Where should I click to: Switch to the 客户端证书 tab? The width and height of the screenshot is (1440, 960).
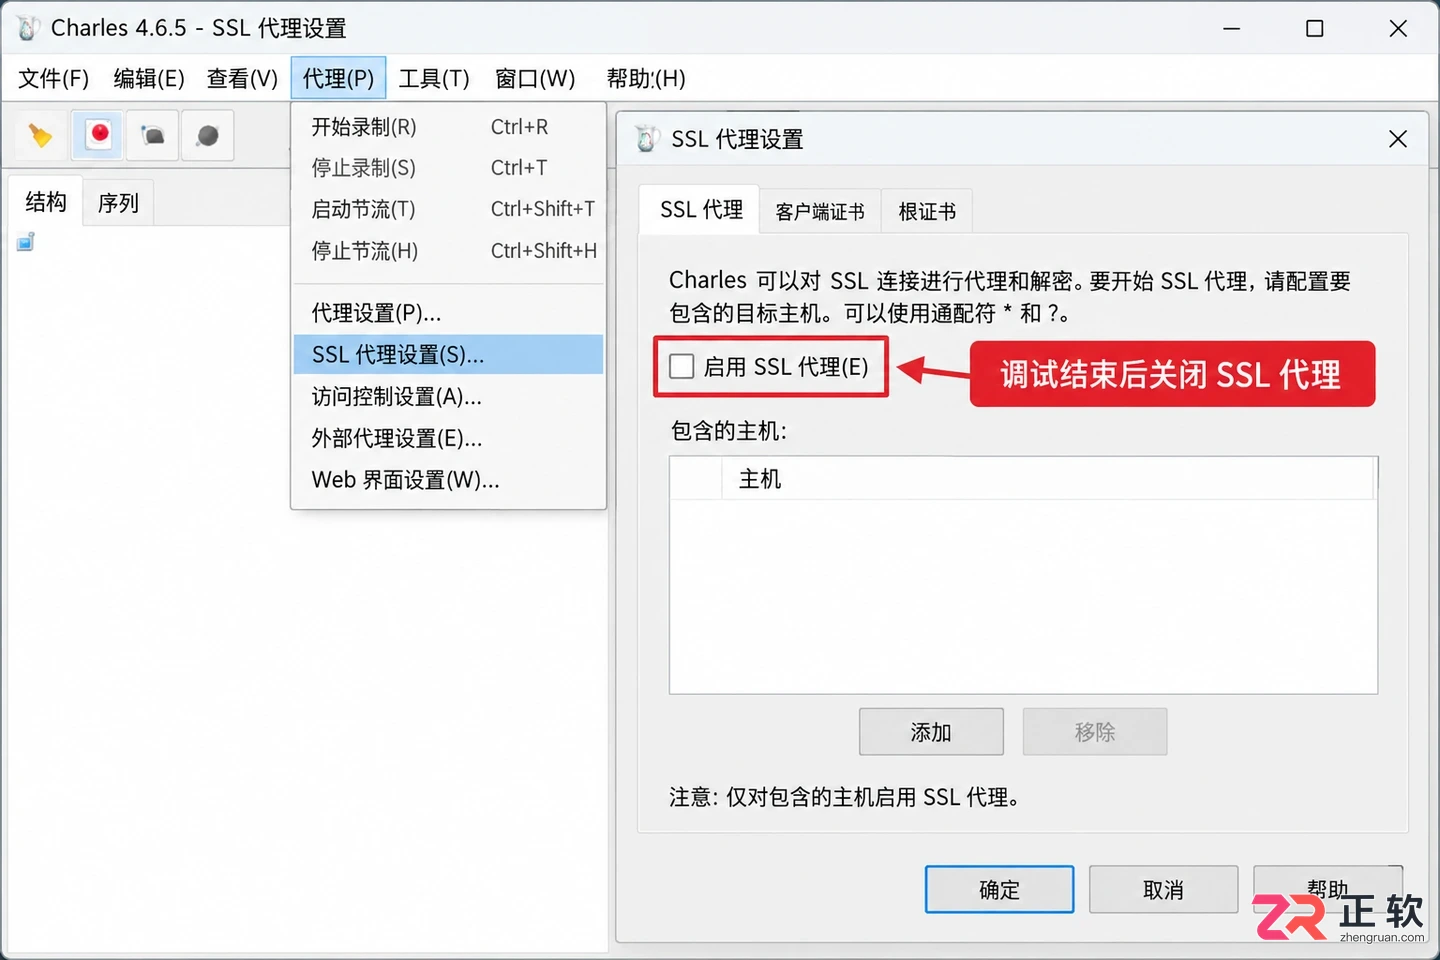pos(820,212)
